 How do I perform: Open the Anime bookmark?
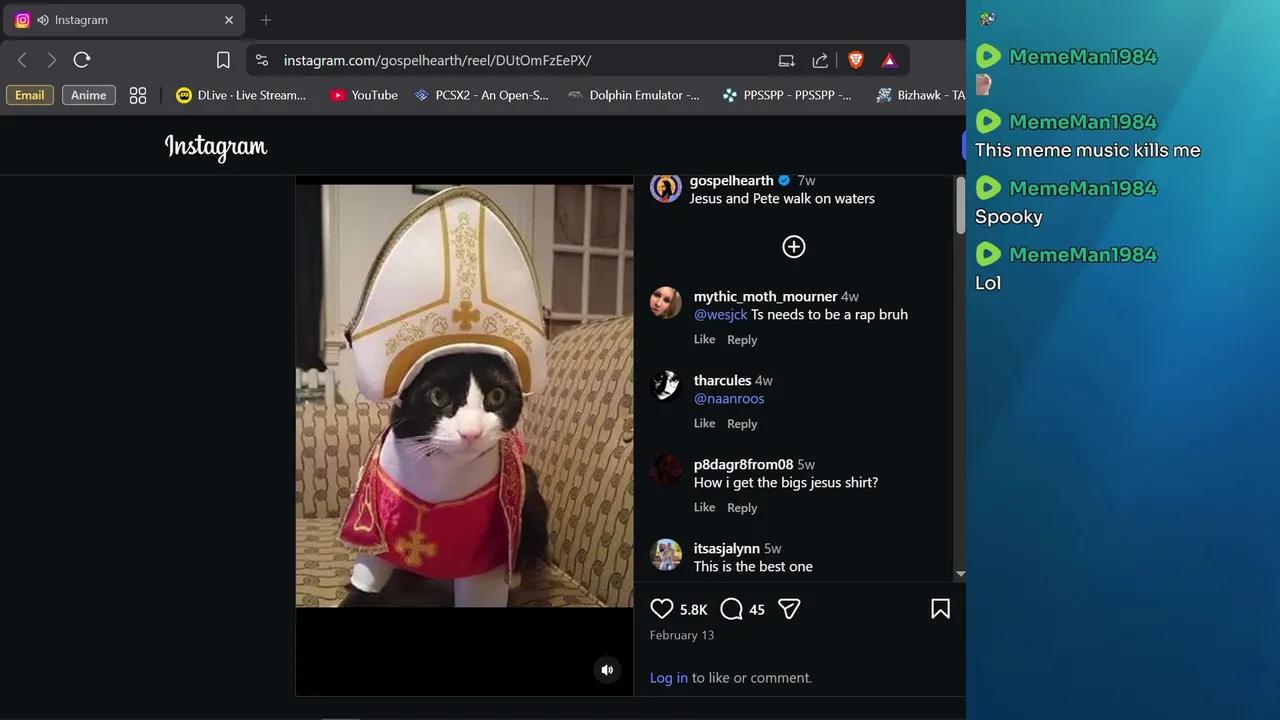click(x=88, y=95)
